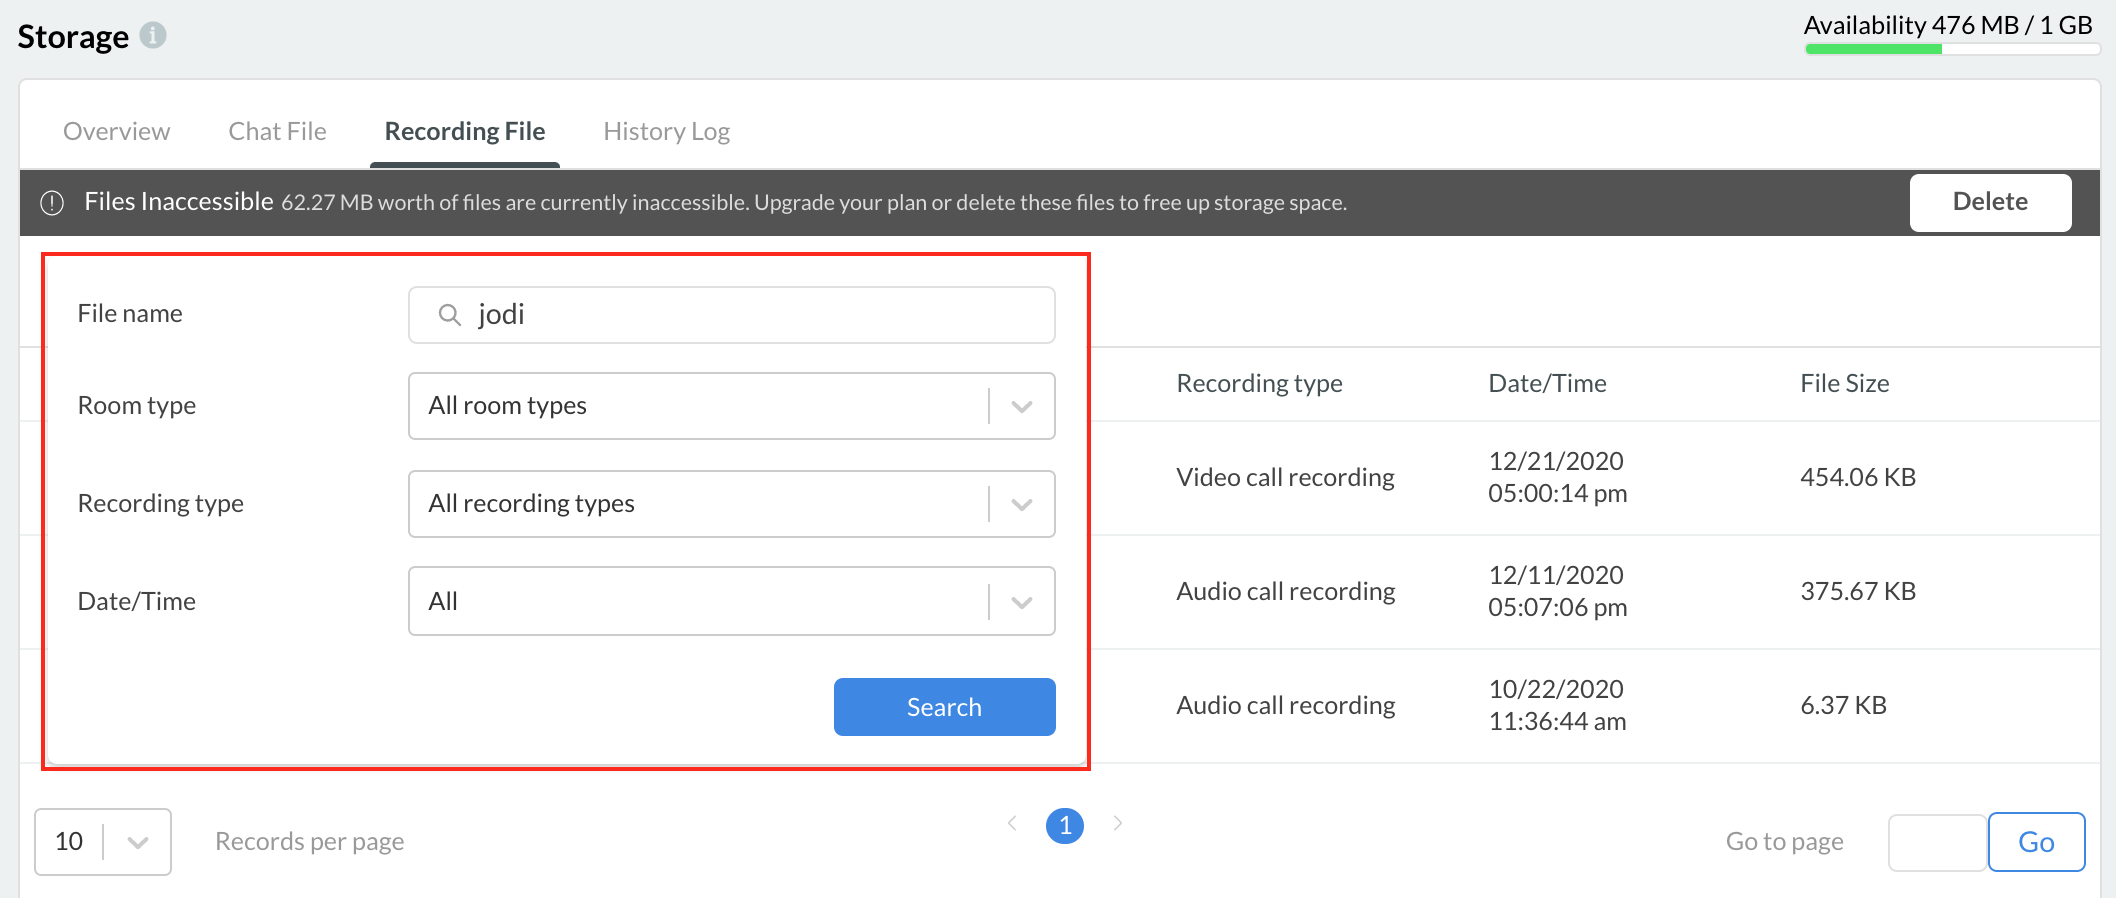
Task: Select the Video call recording row cell
Action: (1285, 478)
